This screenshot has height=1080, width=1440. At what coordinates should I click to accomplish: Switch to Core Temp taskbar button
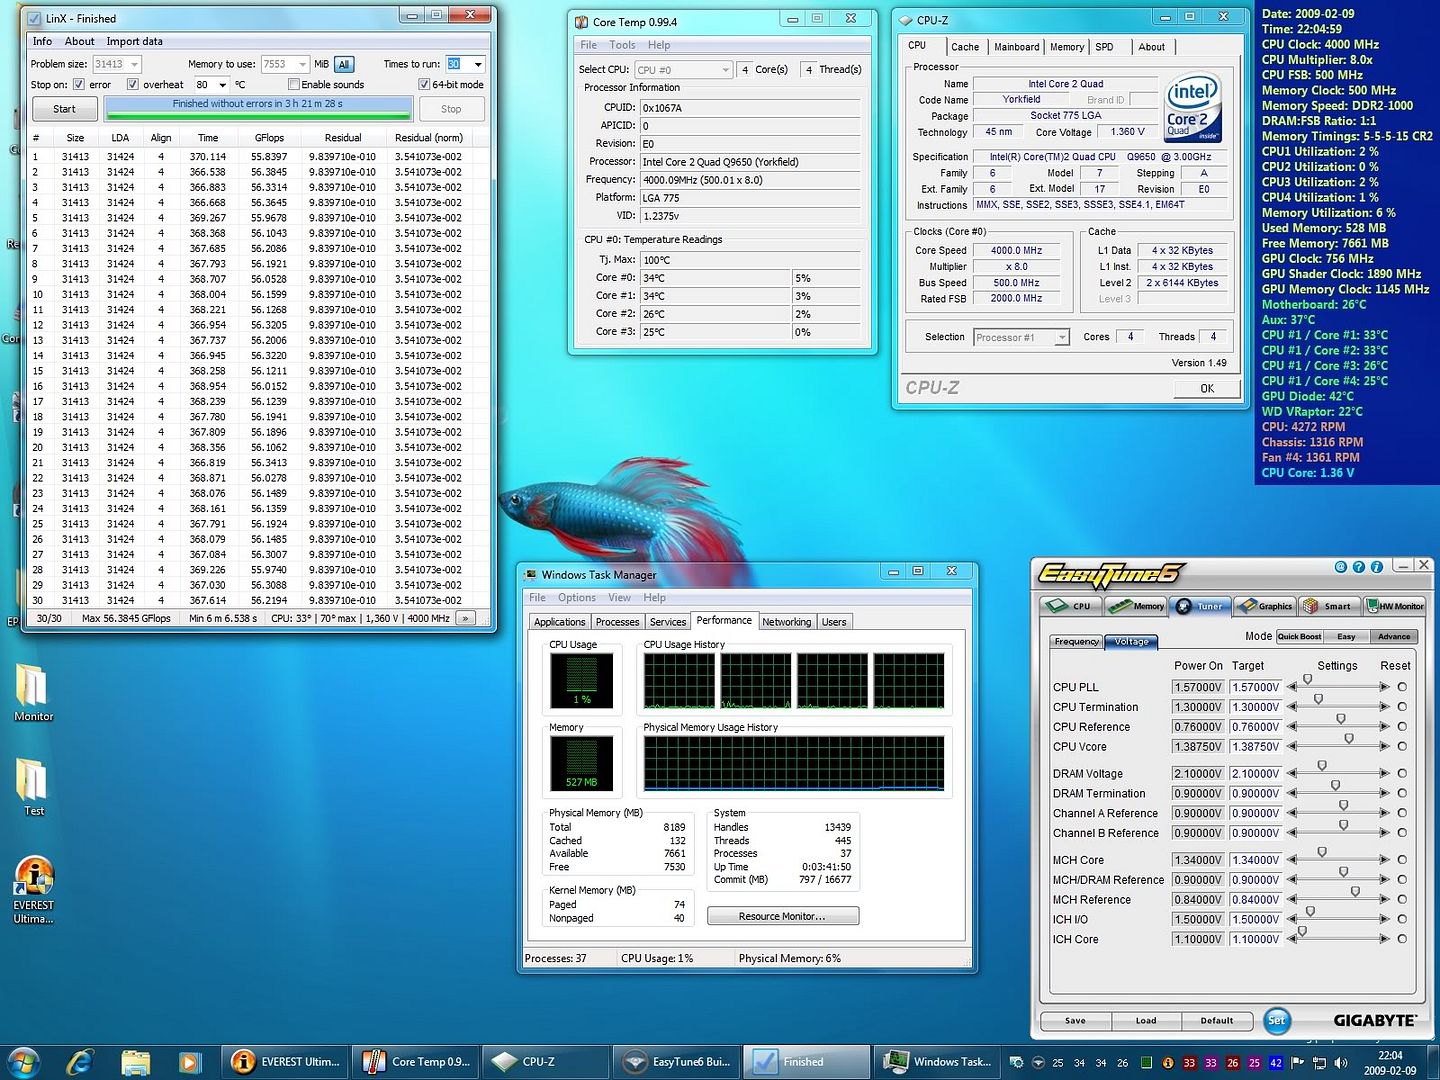coord(415,1061)
